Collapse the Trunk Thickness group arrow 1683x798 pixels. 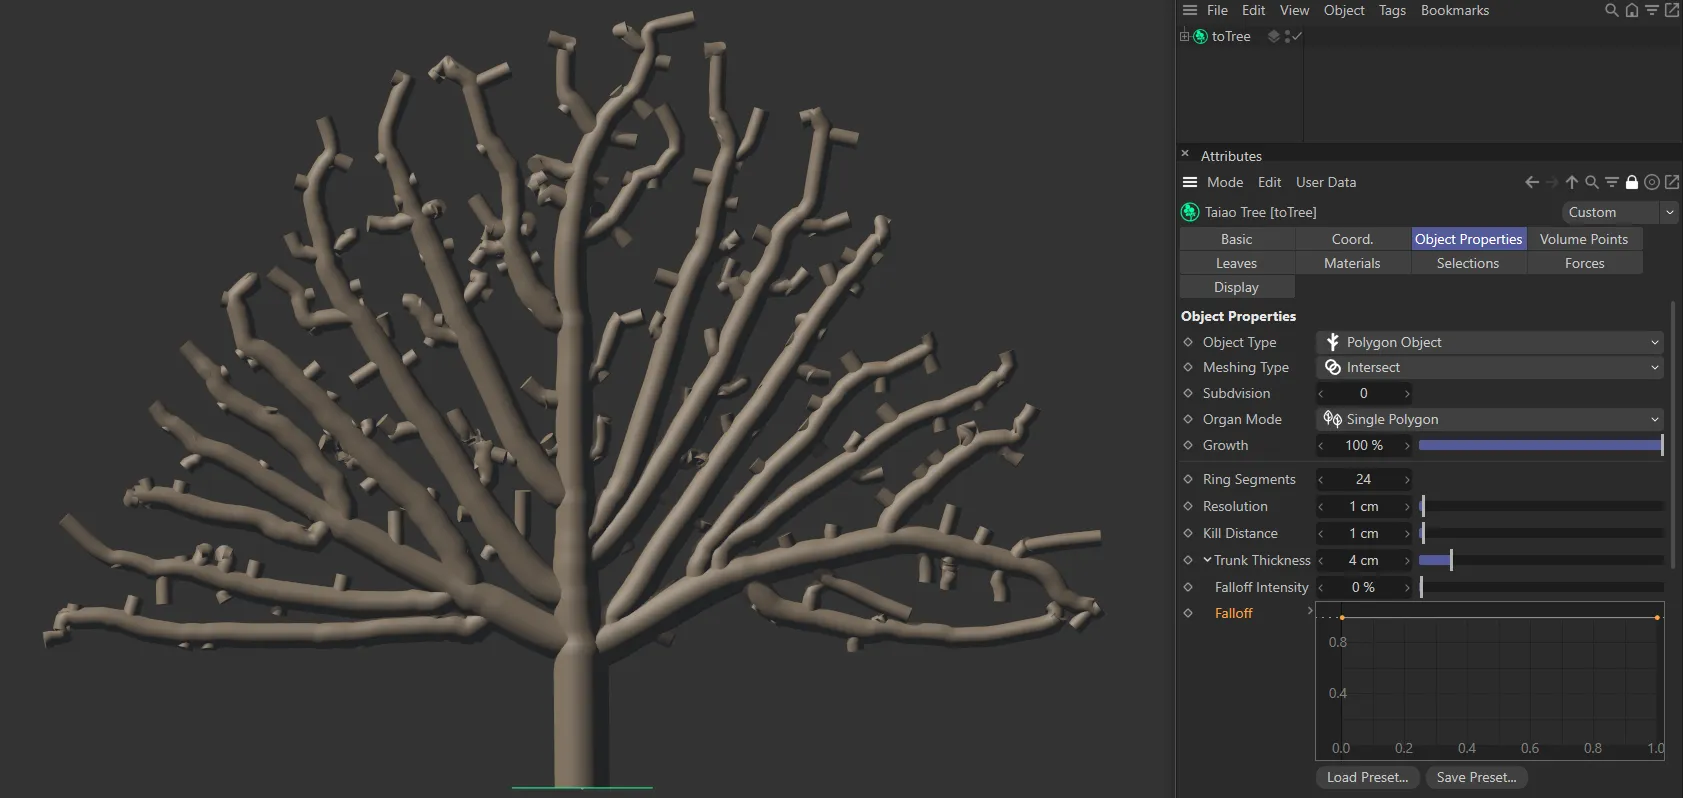(1207, 560)
